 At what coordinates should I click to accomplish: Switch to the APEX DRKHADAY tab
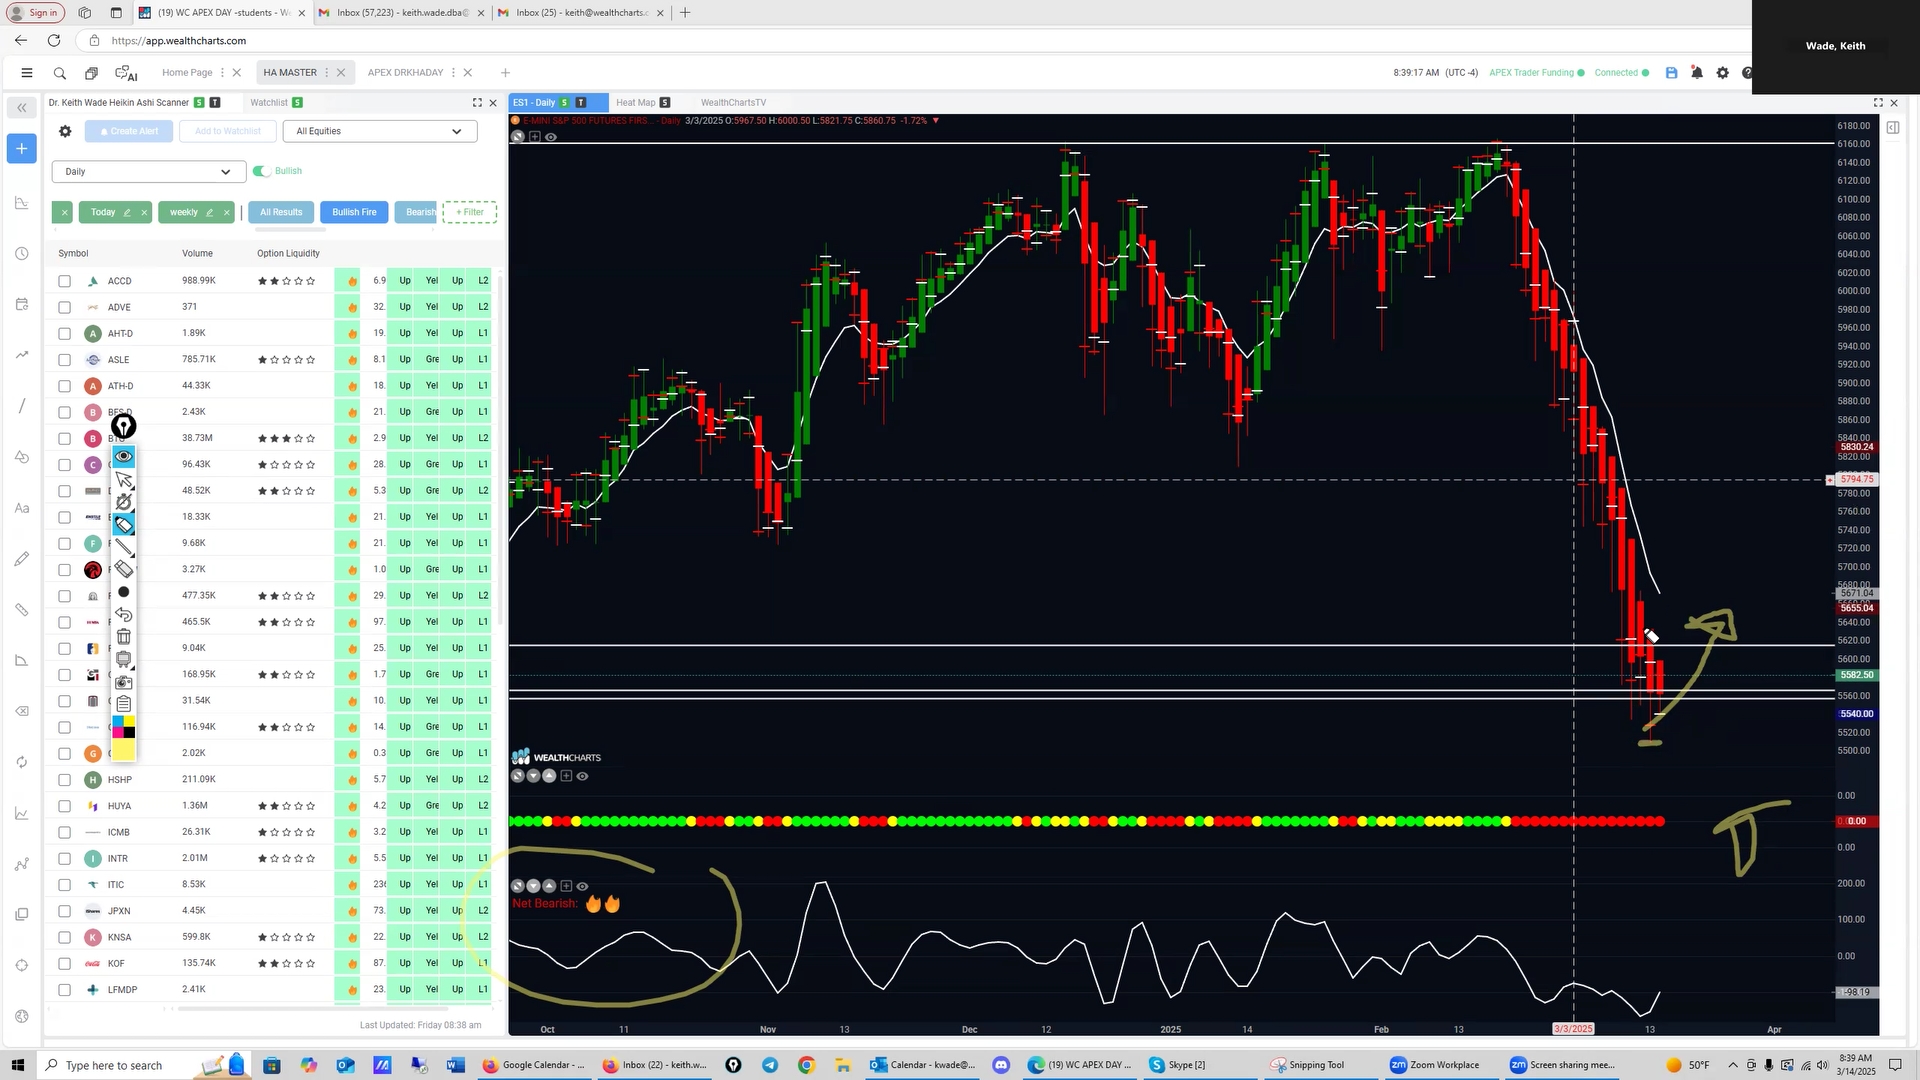pyautogui.click(x=405, y=73)
